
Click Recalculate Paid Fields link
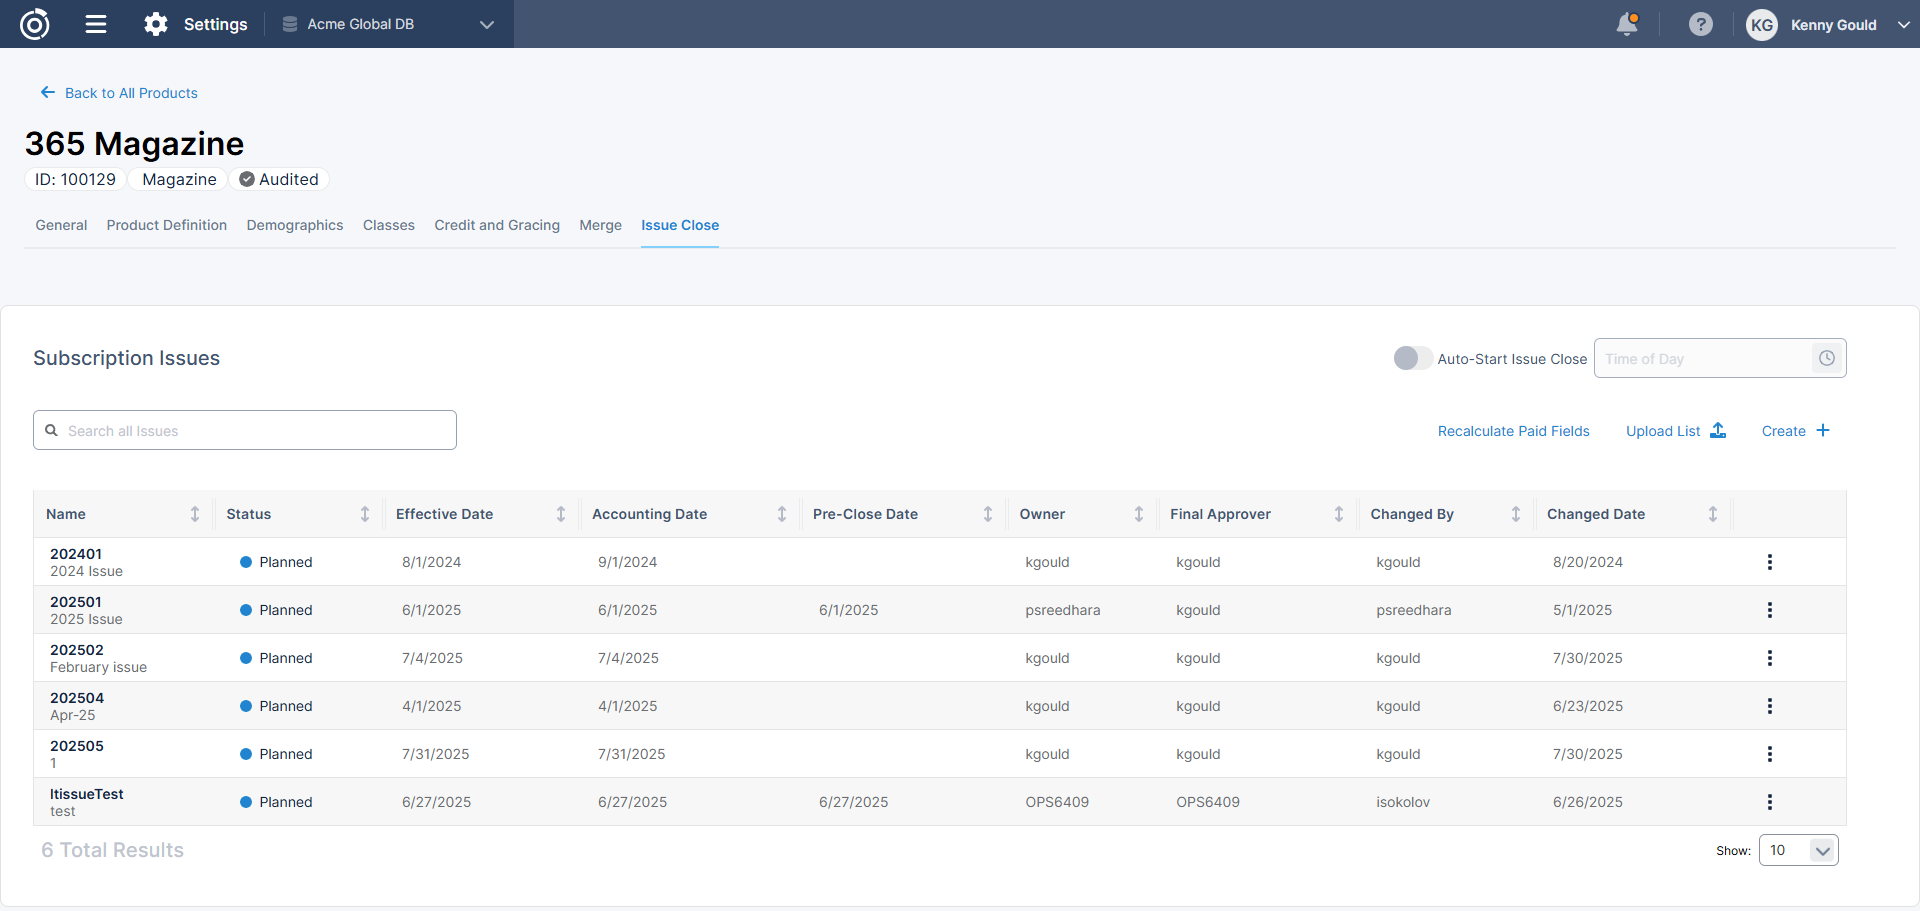(1513, 431)
